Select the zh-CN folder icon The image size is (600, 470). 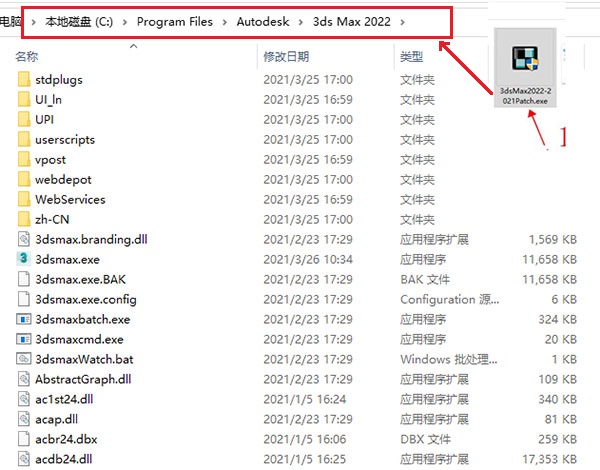click(25, 219)
